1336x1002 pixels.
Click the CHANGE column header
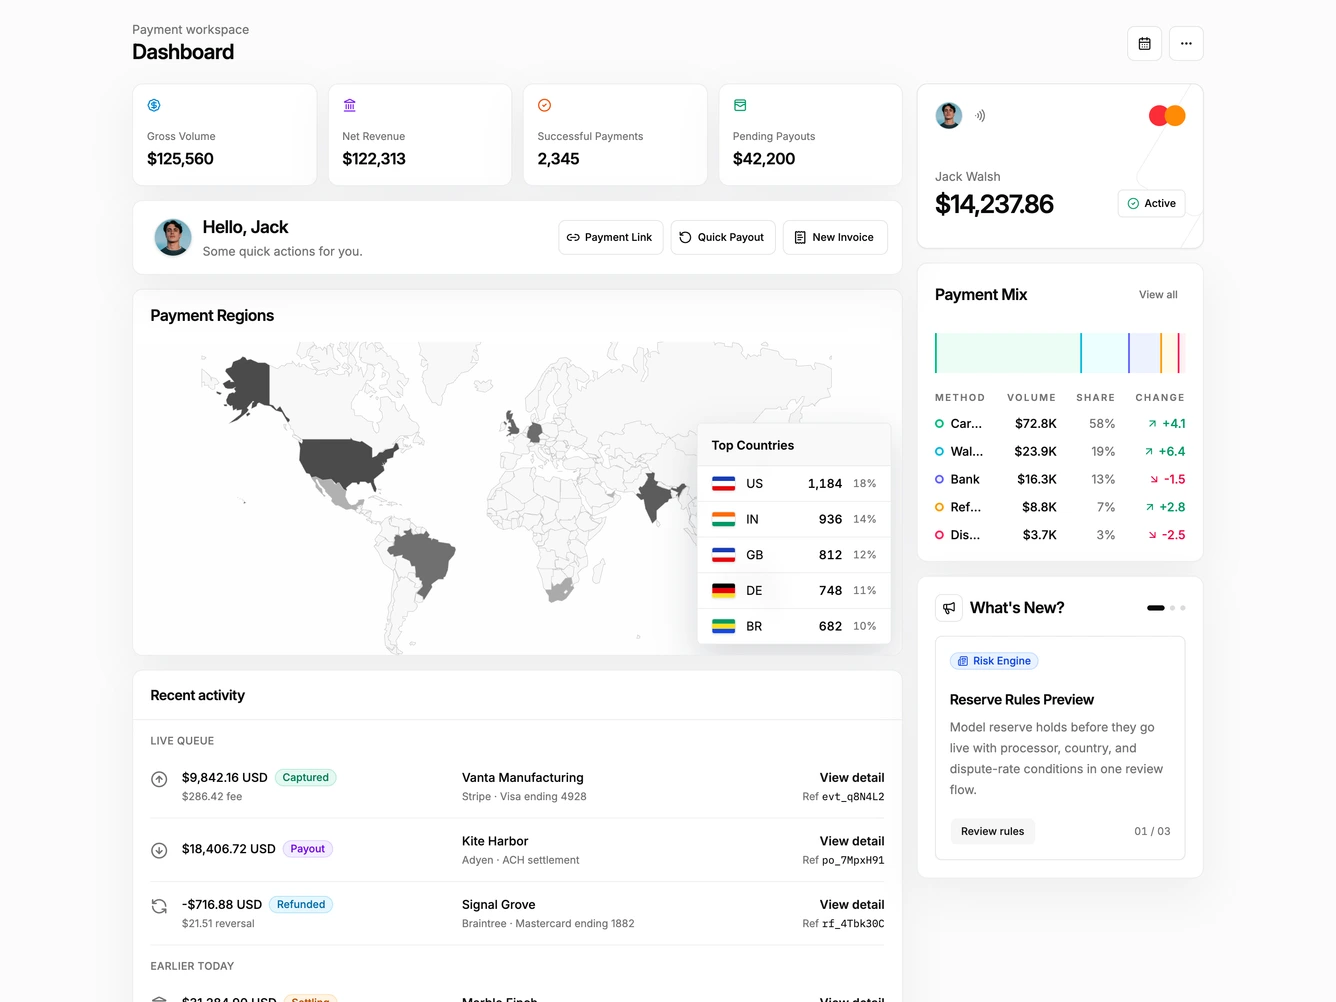pos(1160,398)
